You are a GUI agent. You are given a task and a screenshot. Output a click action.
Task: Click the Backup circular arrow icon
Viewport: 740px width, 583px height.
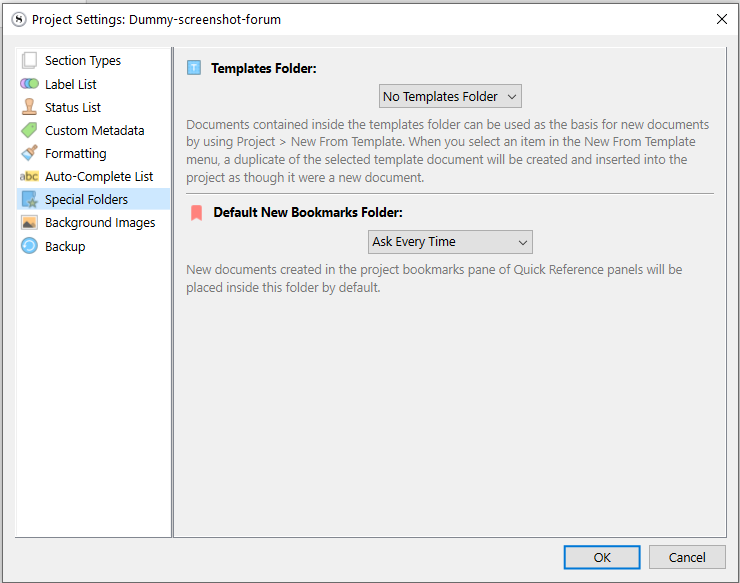(29, 246)
